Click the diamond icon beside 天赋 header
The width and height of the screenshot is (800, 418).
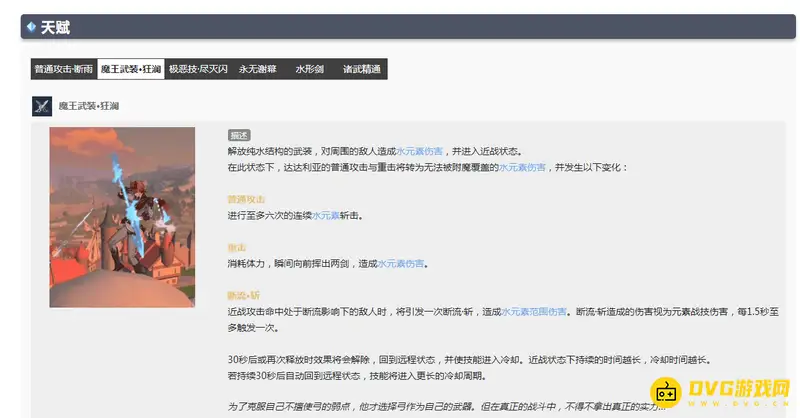(x=31, y=27)
